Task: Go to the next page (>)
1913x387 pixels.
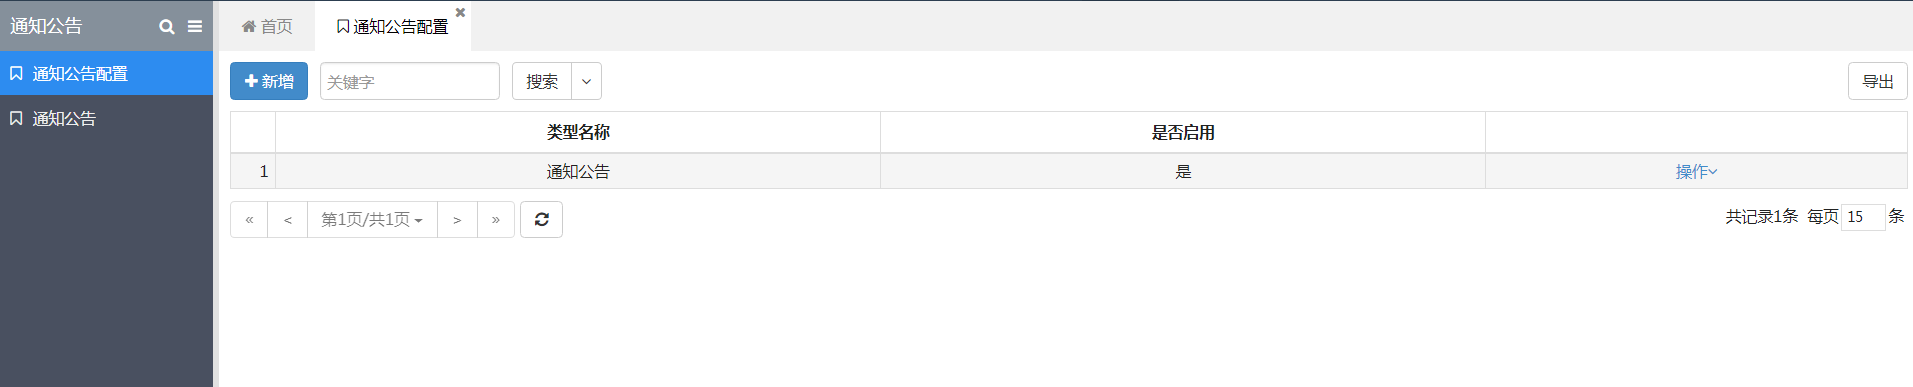Action: pos(457,220)
